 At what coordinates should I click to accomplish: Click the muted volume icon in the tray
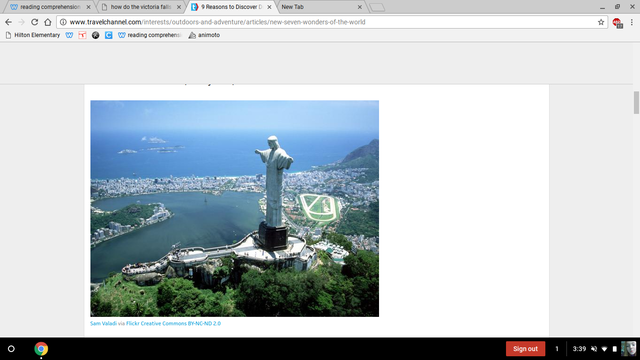click(594, 349)
